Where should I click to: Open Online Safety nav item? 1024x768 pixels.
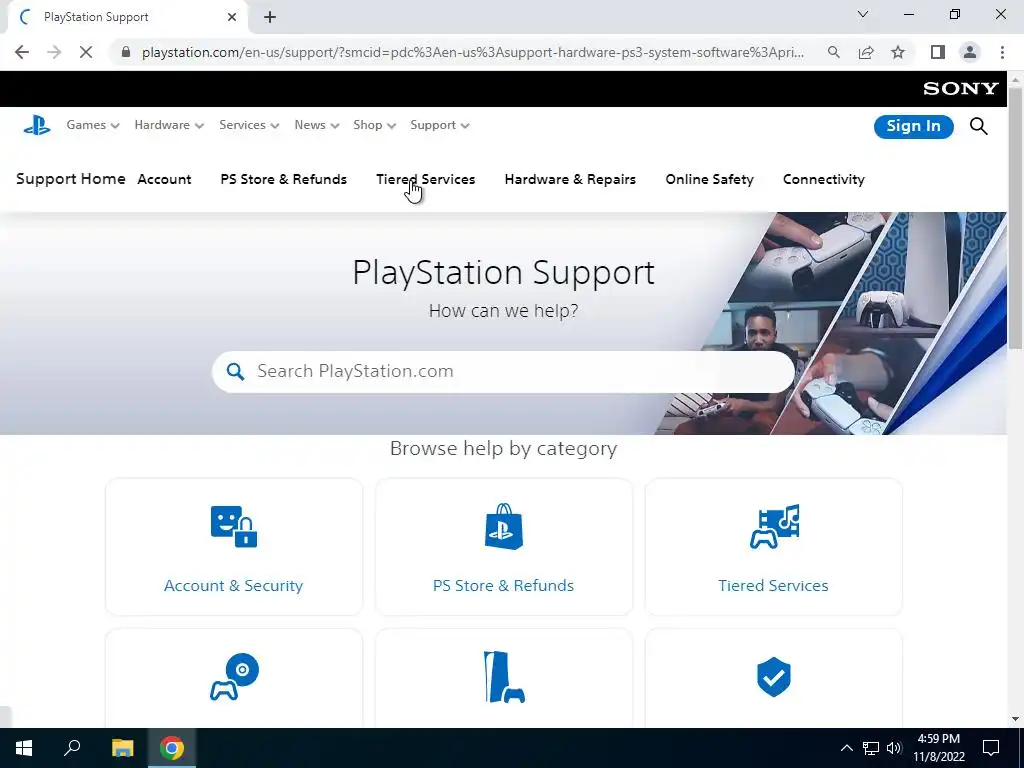coord(709,179)
